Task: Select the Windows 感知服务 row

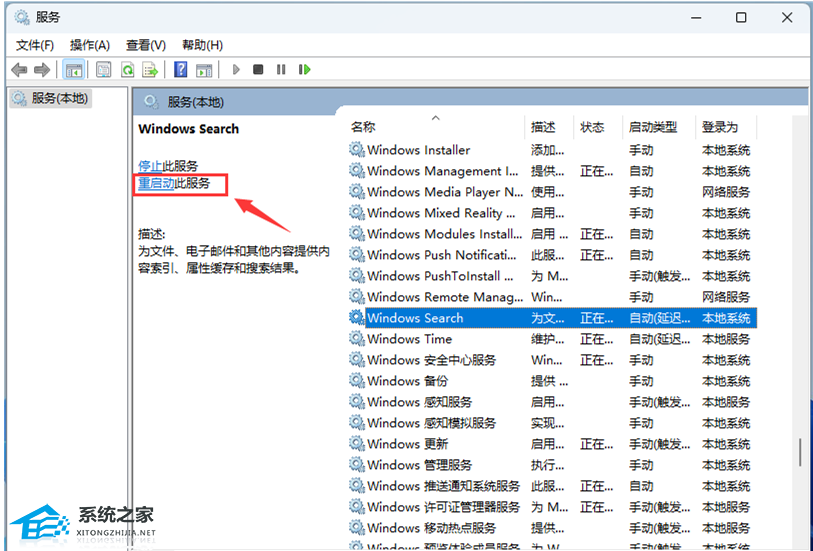Action: pos(552,402)
